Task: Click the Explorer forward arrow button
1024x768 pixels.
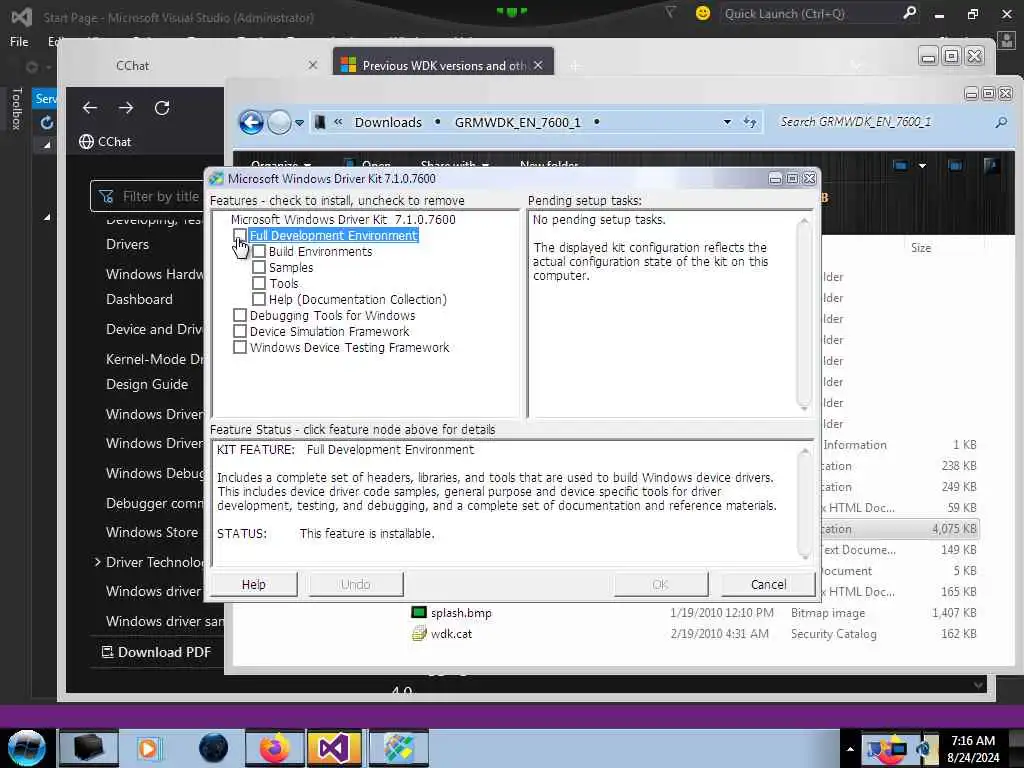Action: coord(280,122)
